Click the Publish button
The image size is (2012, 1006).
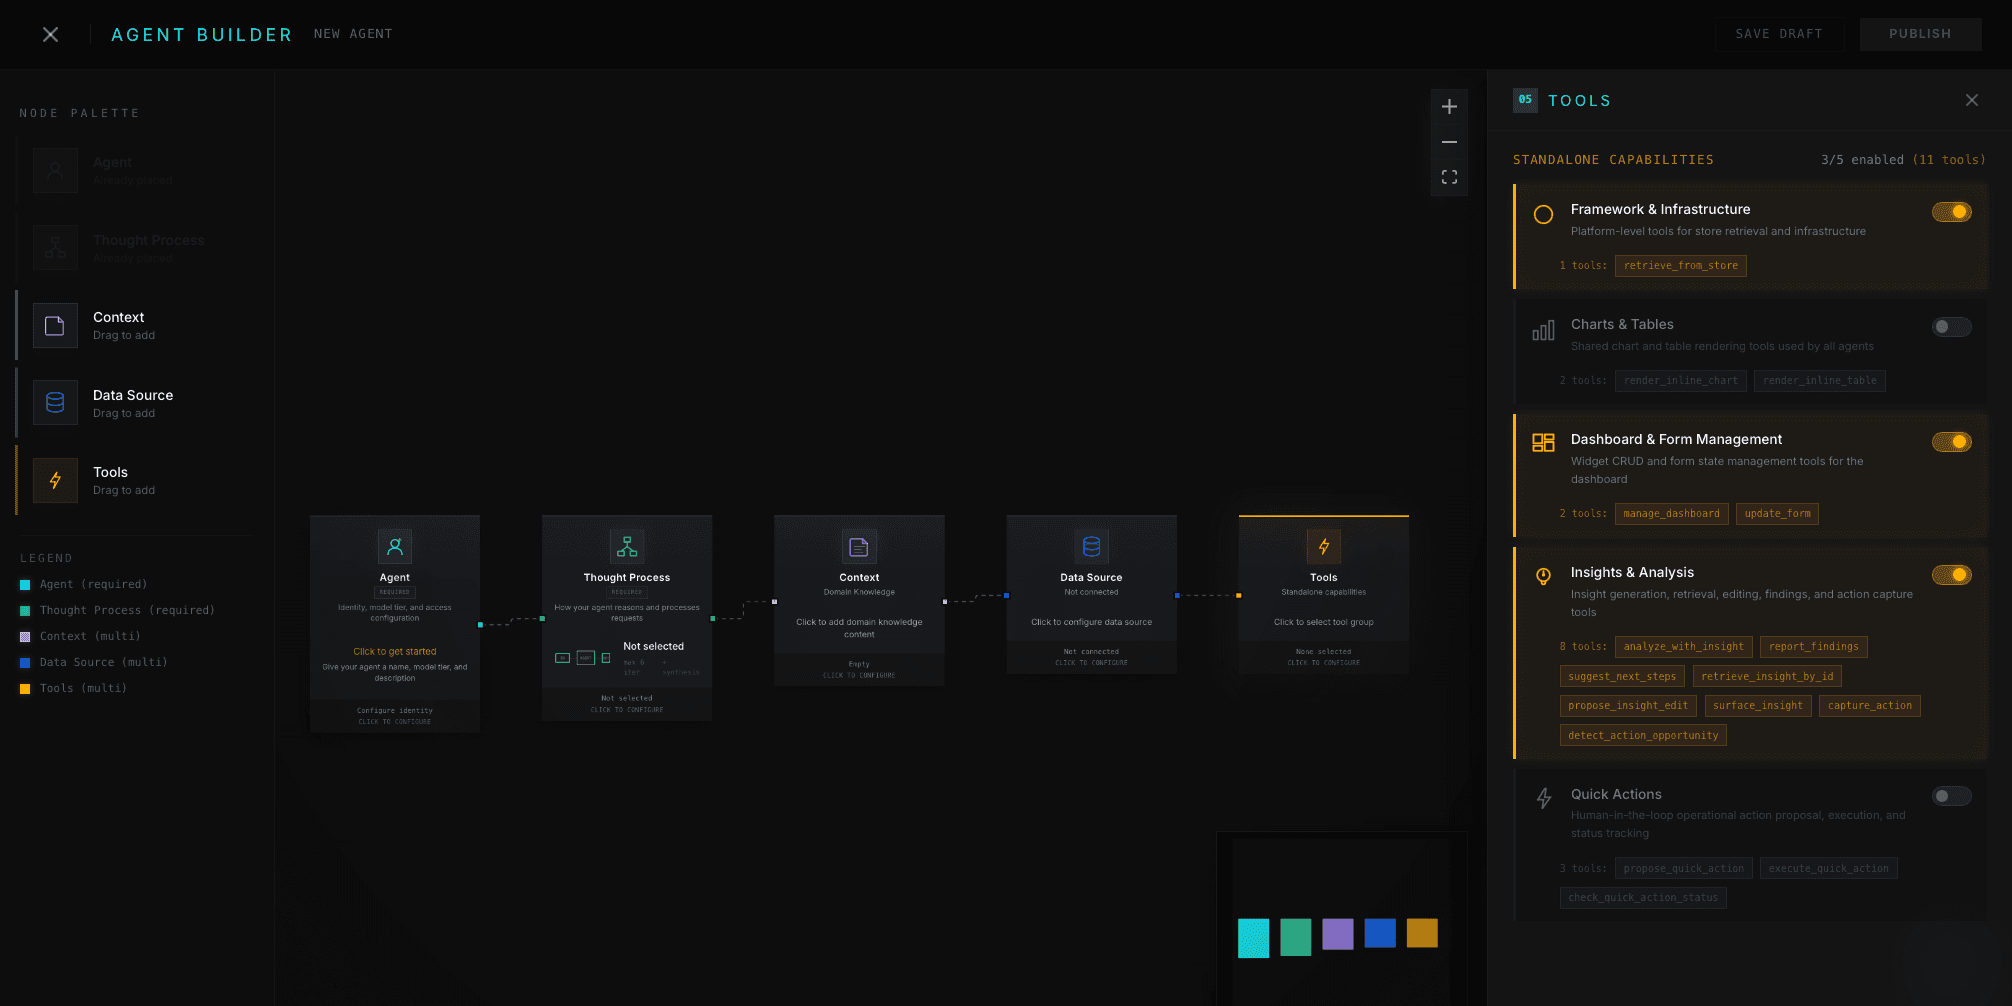click(1920, 34)
